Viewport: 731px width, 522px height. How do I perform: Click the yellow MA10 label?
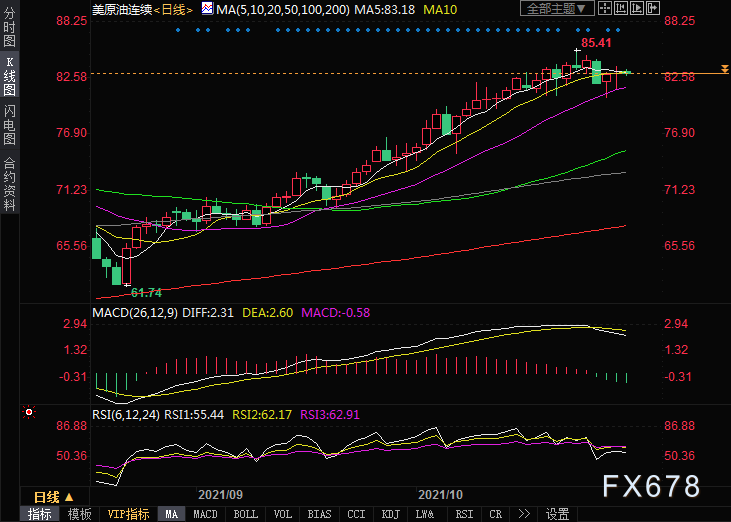pyautogui.click(x=440, y=9)
